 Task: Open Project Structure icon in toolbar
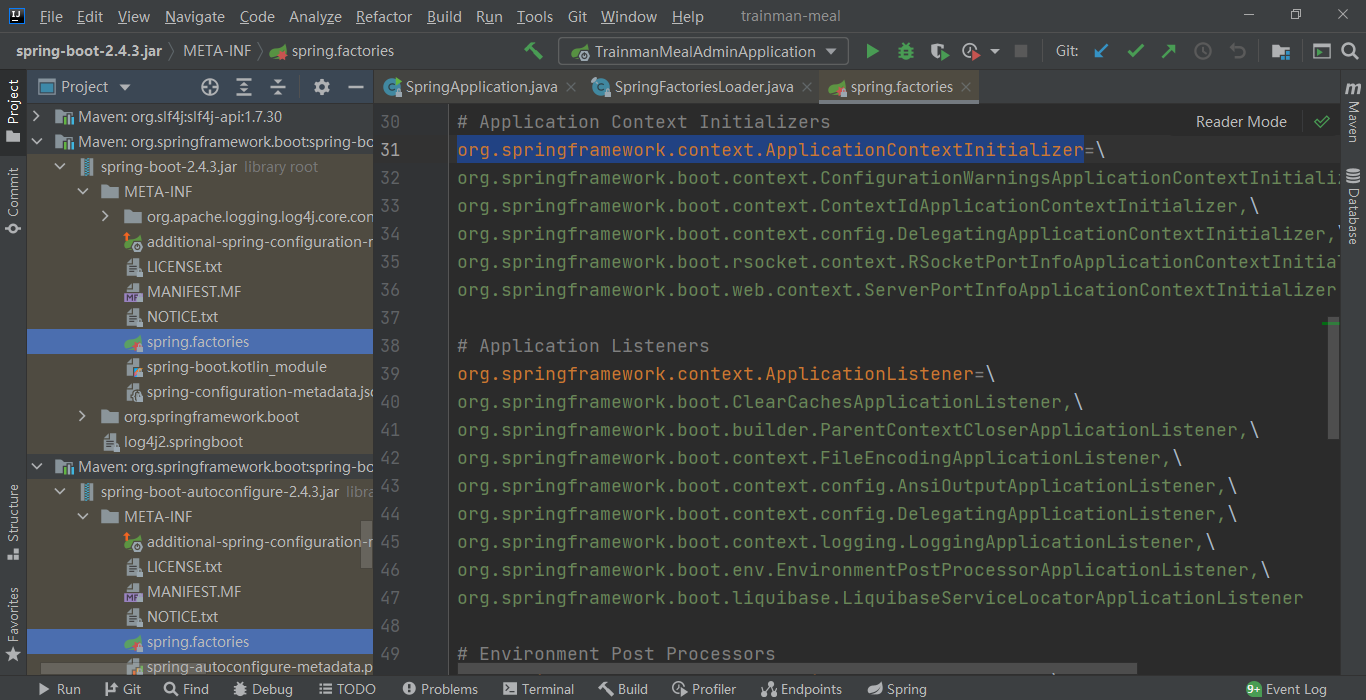click(x=1280, y=51)
